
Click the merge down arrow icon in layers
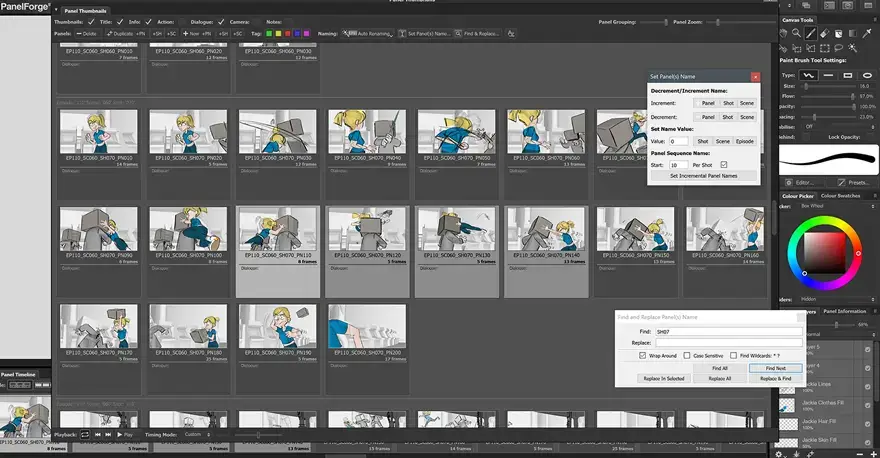(796, 454)
